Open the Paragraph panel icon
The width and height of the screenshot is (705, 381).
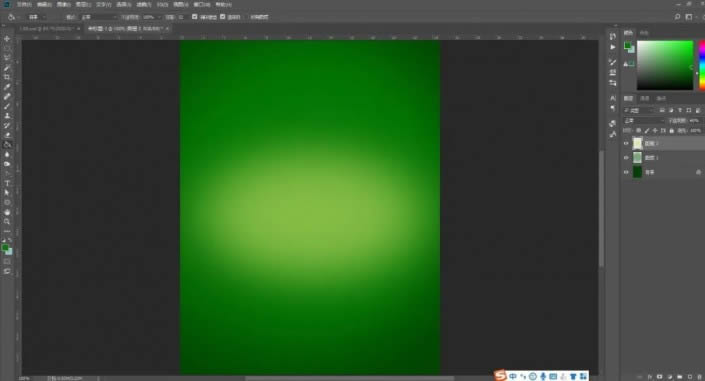pos(612,108)
